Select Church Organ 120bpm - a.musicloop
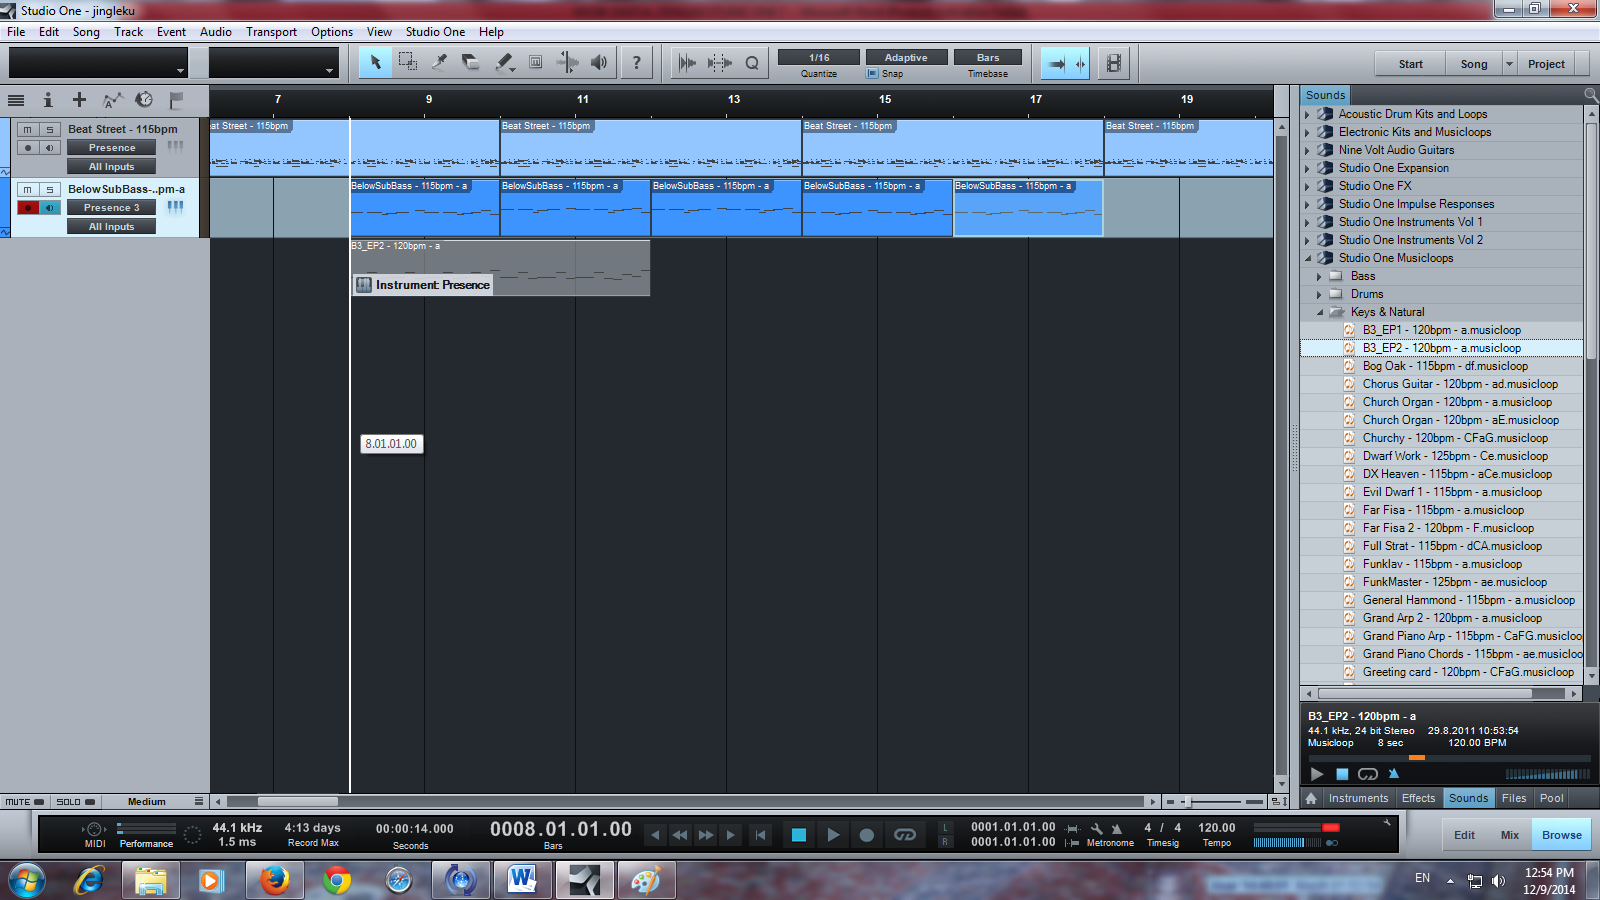Viewport: 1600px width, 900px height. point(1456,402)
